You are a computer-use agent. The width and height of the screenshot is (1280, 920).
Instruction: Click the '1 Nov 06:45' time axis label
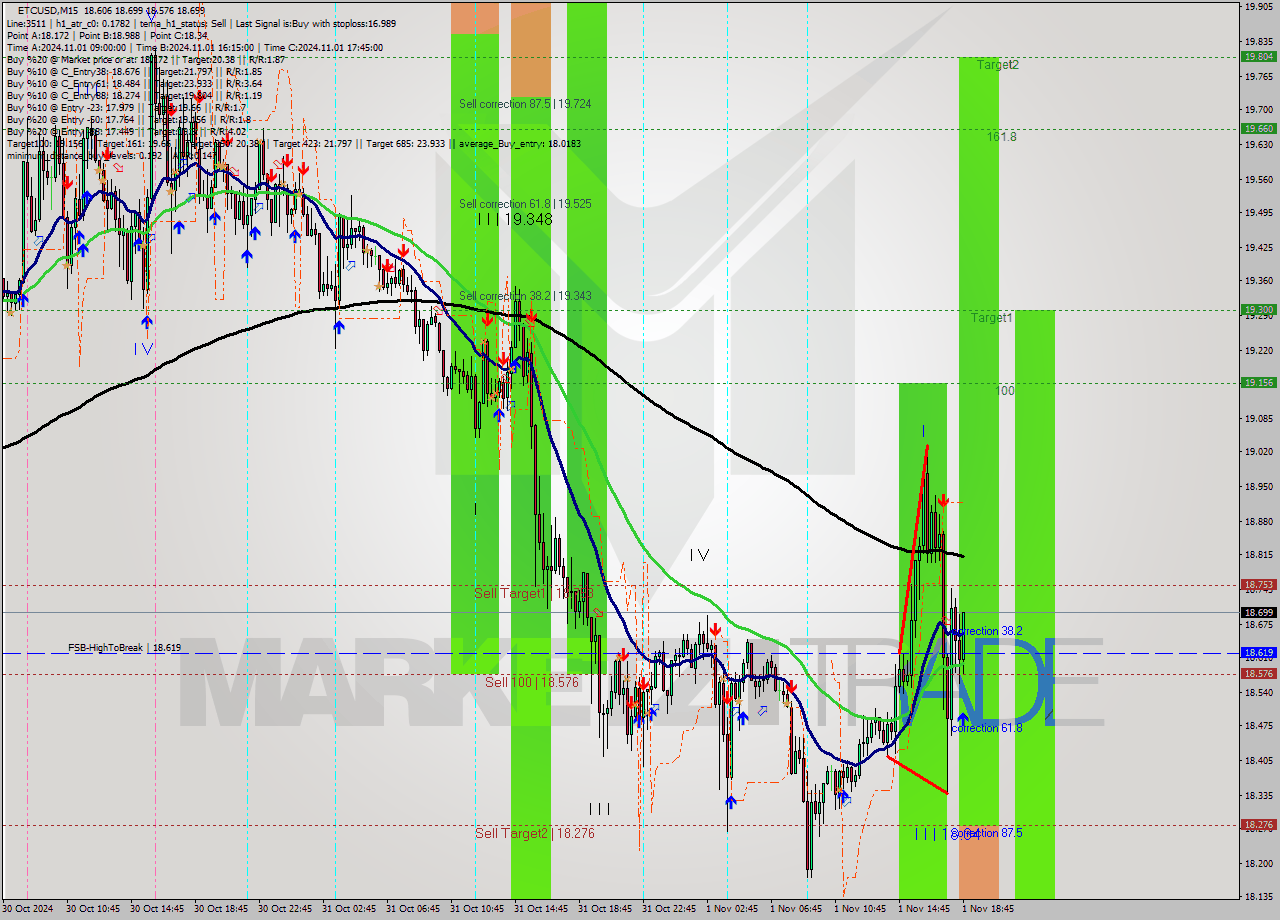(795, 909)
